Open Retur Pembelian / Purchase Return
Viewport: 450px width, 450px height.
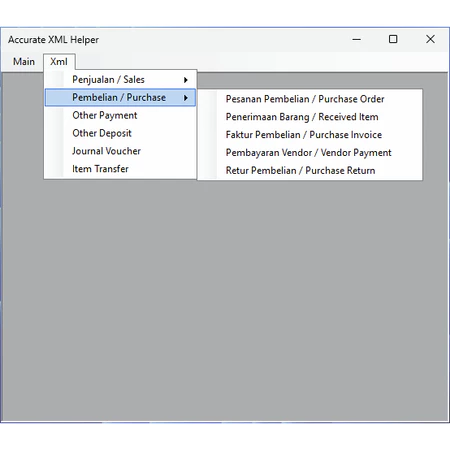pyautogui.click(x=310, y=171)
